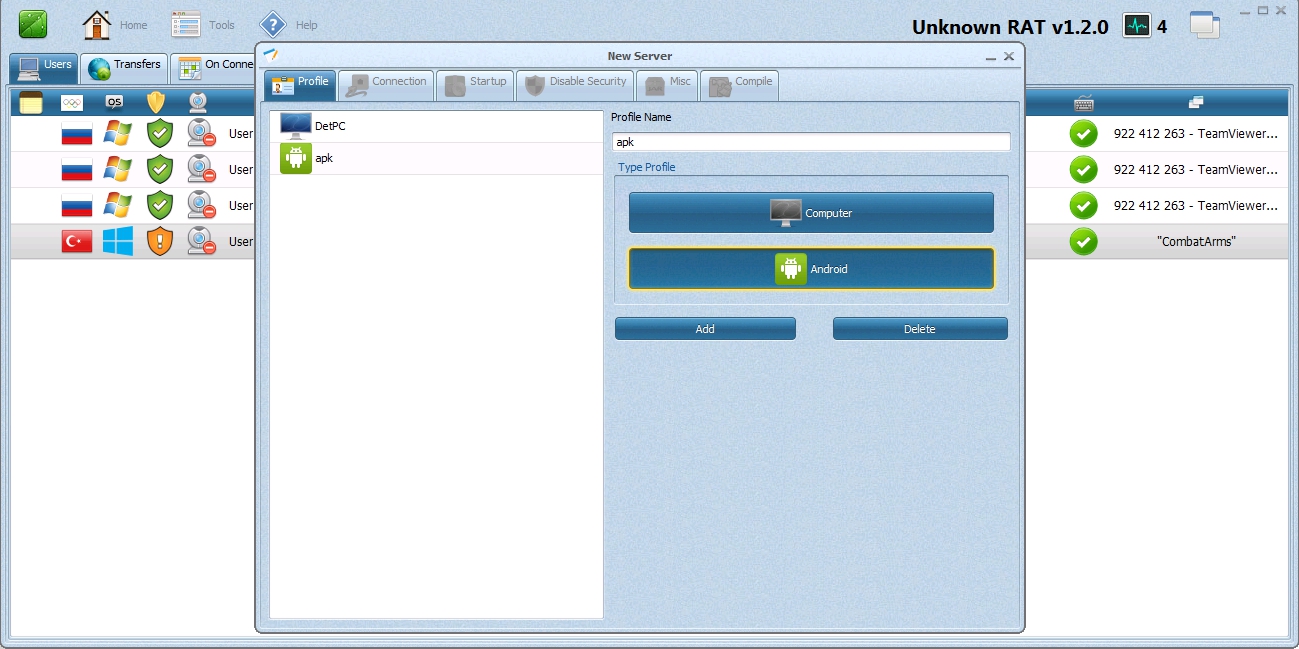Viewport: 1299px width, 649px height.
Task: Open the Disable Security tab
Action: (x=575, y=83)
